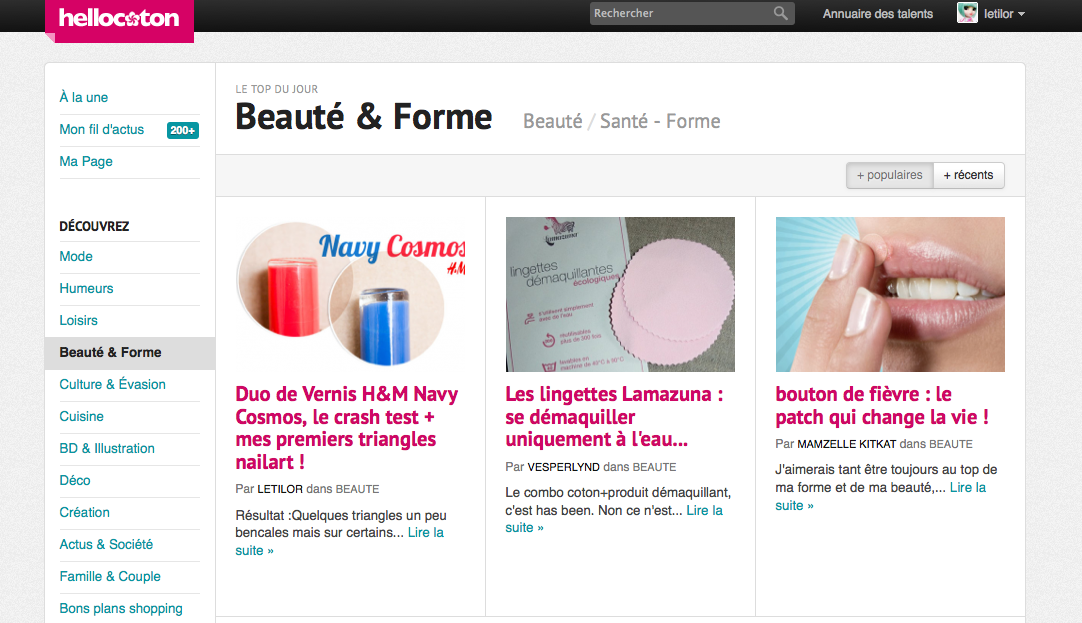Click author MAMZELLE KITKAT
The width and height of the screenshot is (1082, 623).
[x=846, y=444]
